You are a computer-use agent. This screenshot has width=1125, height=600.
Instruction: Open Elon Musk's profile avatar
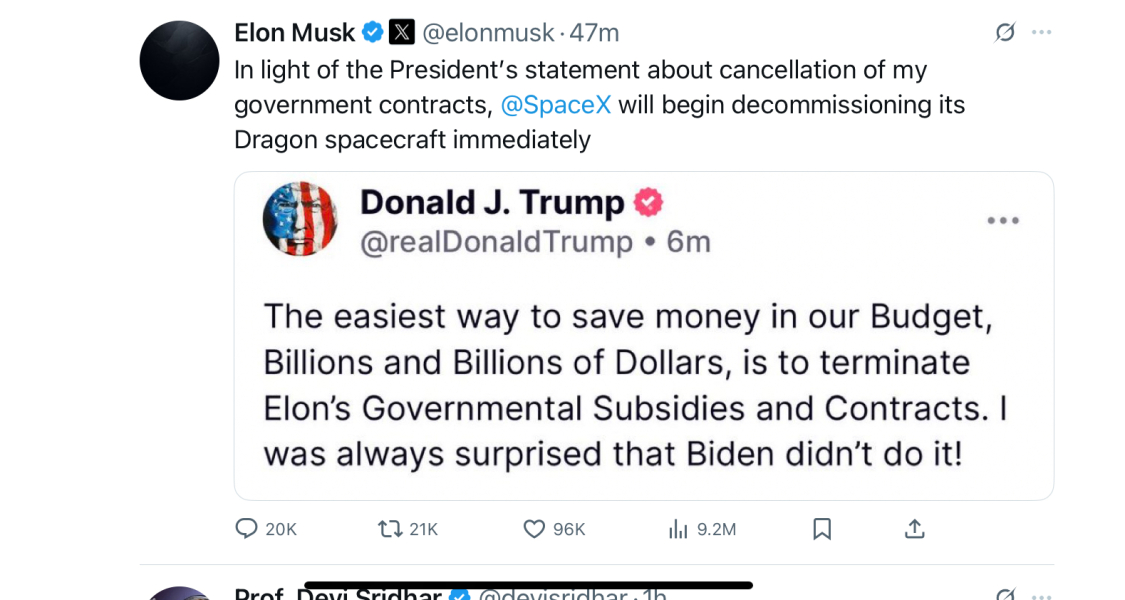(x=179, y=60)
